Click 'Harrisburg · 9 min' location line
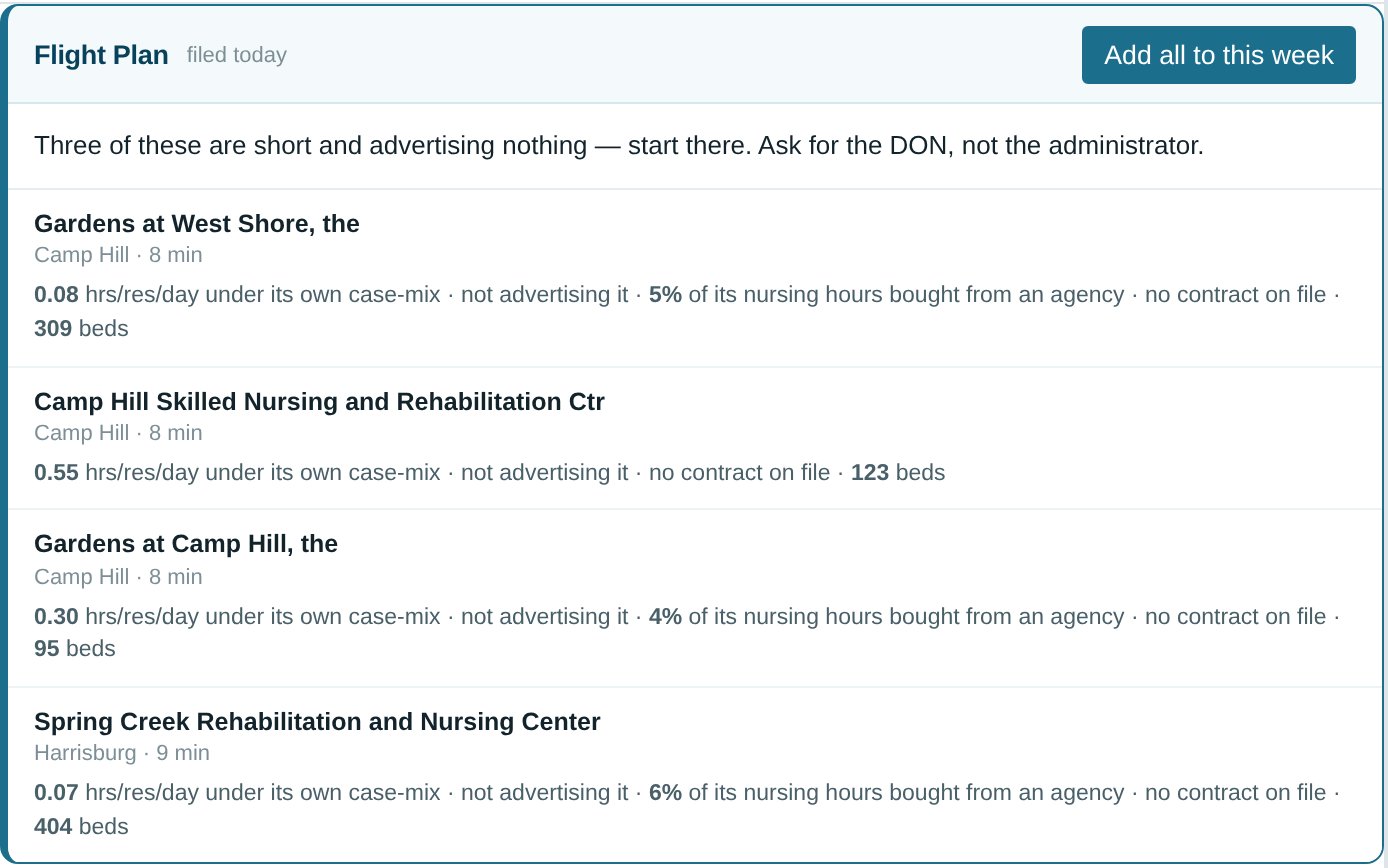Image resolution: width=1388 pixels, height=868 pixels. click(x=122, y=753)
